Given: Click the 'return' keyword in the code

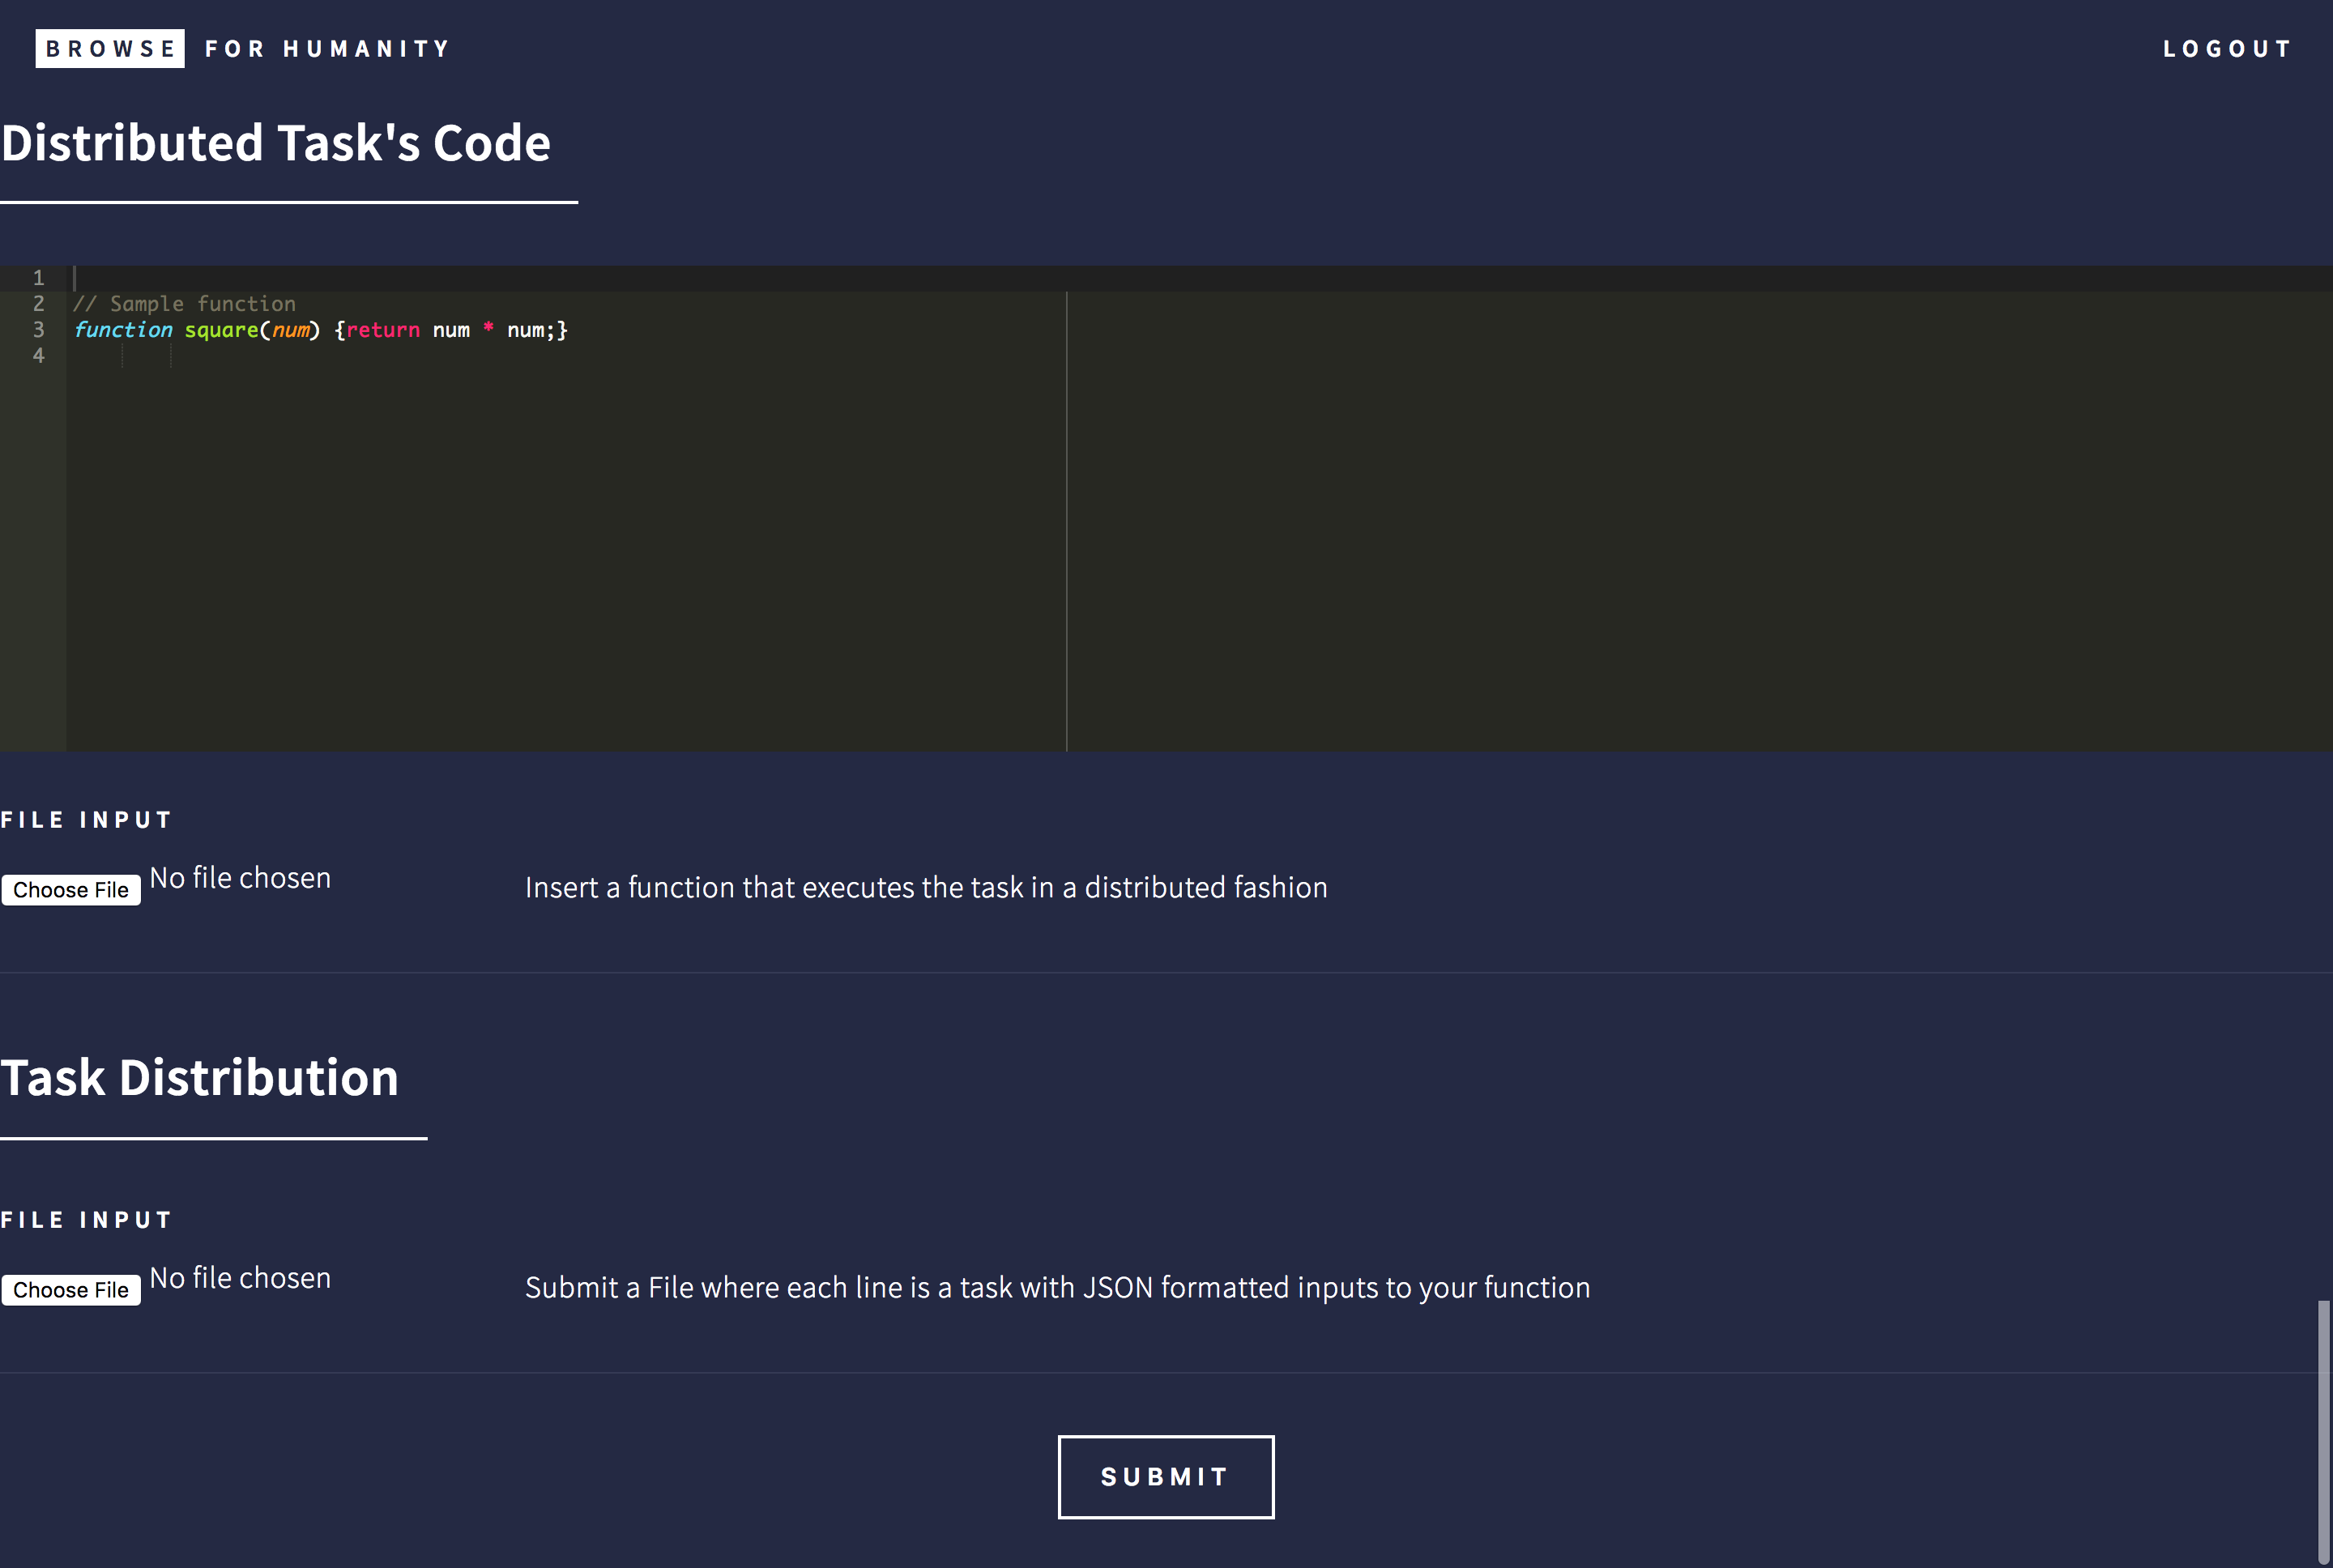Looking at the screenshot, I should [383, 330].
